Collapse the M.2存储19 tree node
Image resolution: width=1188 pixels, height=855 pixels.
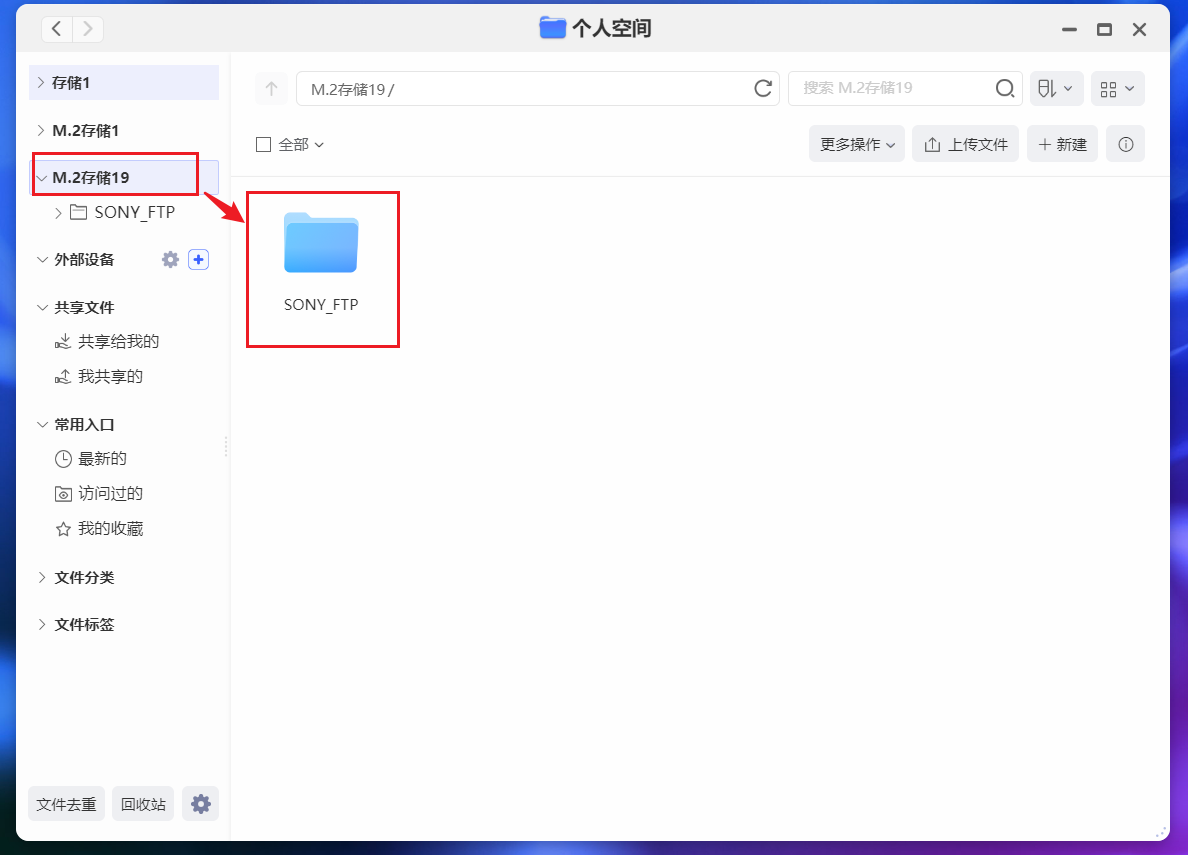tap(42, 177)
